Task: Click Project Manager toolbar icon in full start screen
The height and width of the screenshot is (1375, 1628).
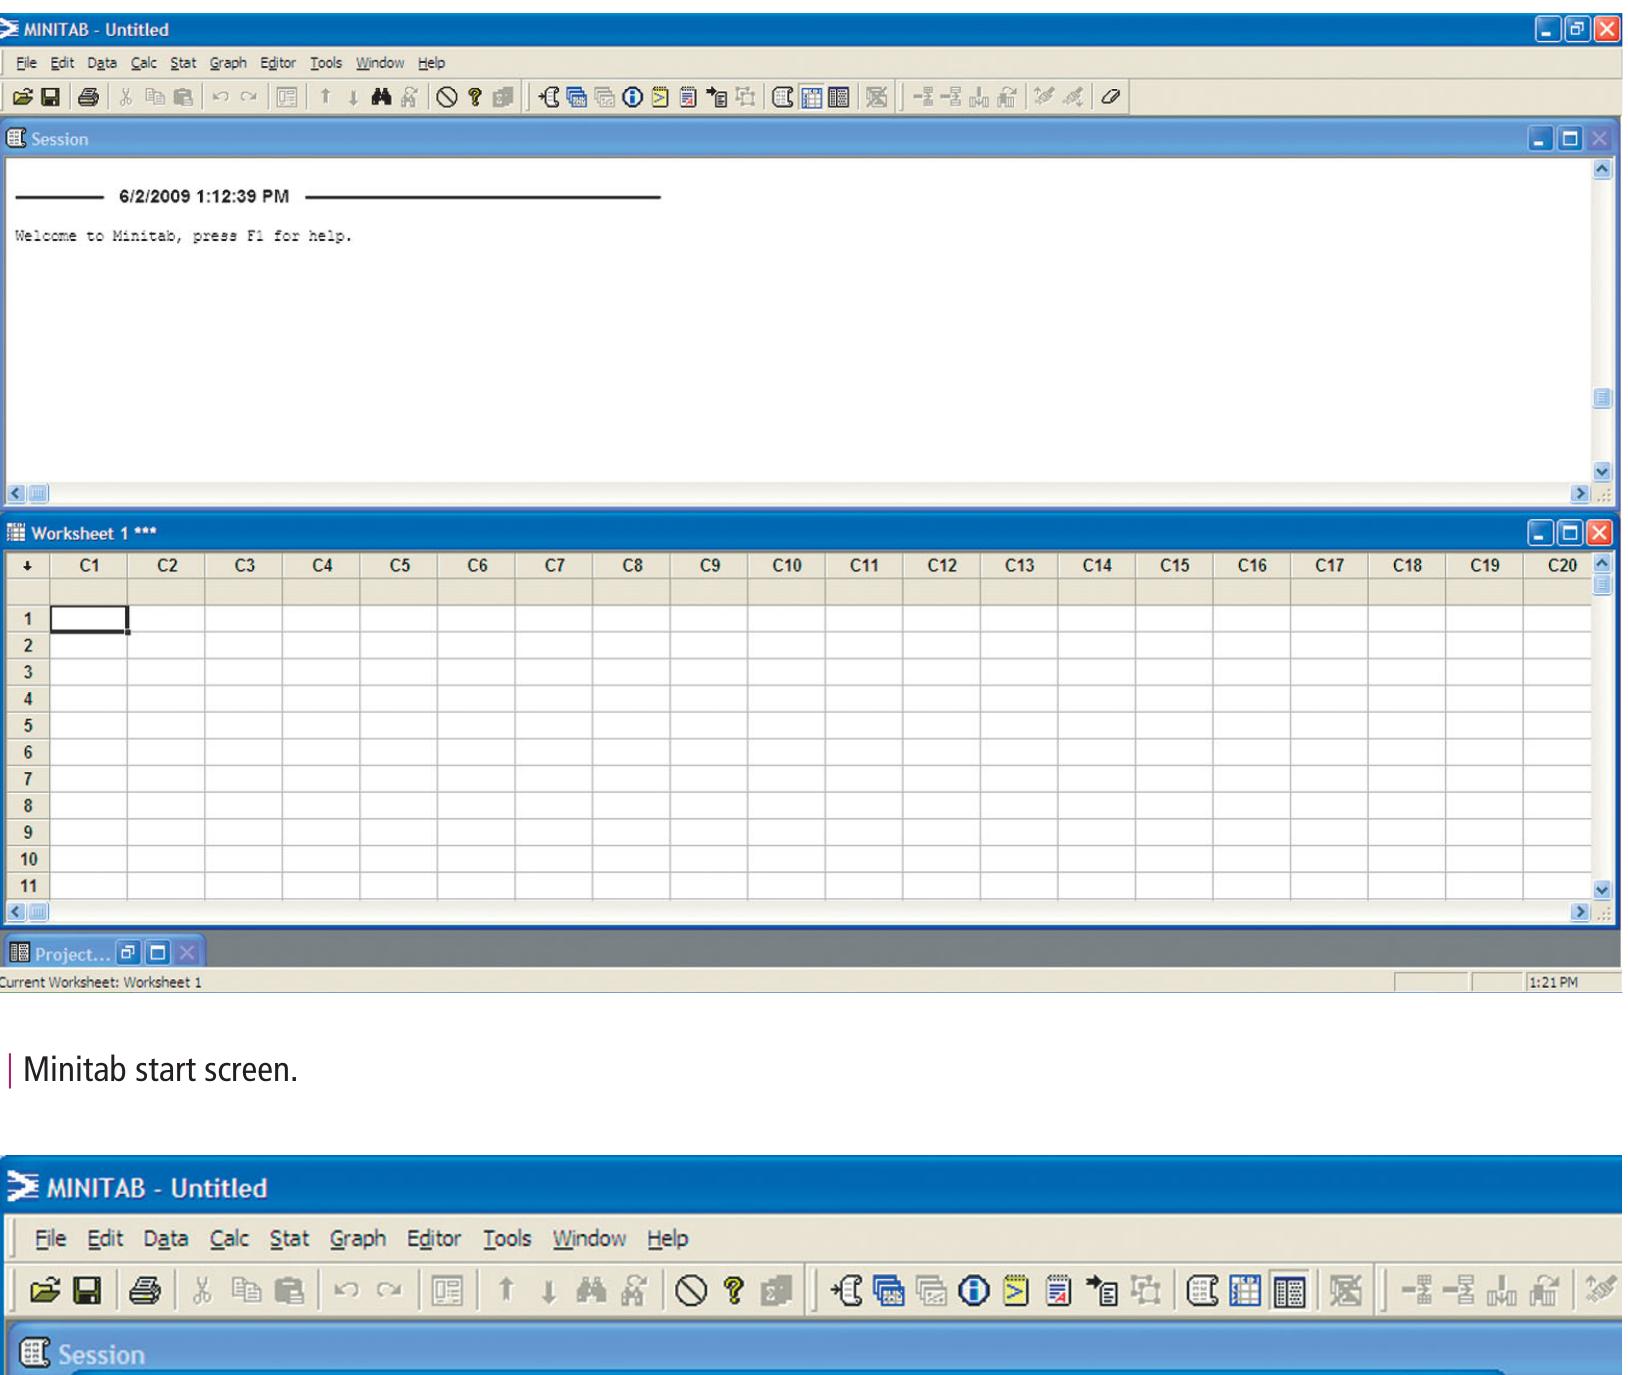Action: click(x=839, y=97)
